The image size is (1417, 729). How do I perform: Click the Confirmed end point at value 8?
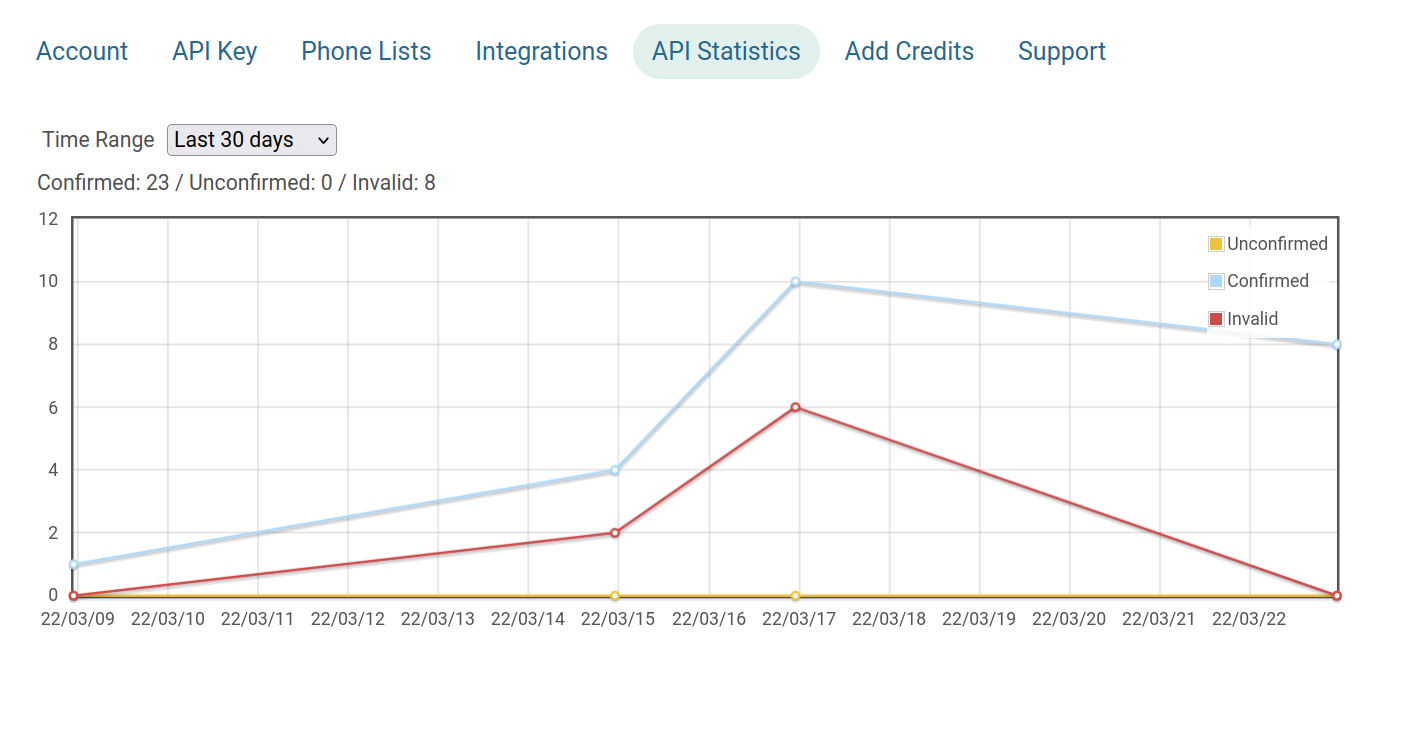[1337, 345]
